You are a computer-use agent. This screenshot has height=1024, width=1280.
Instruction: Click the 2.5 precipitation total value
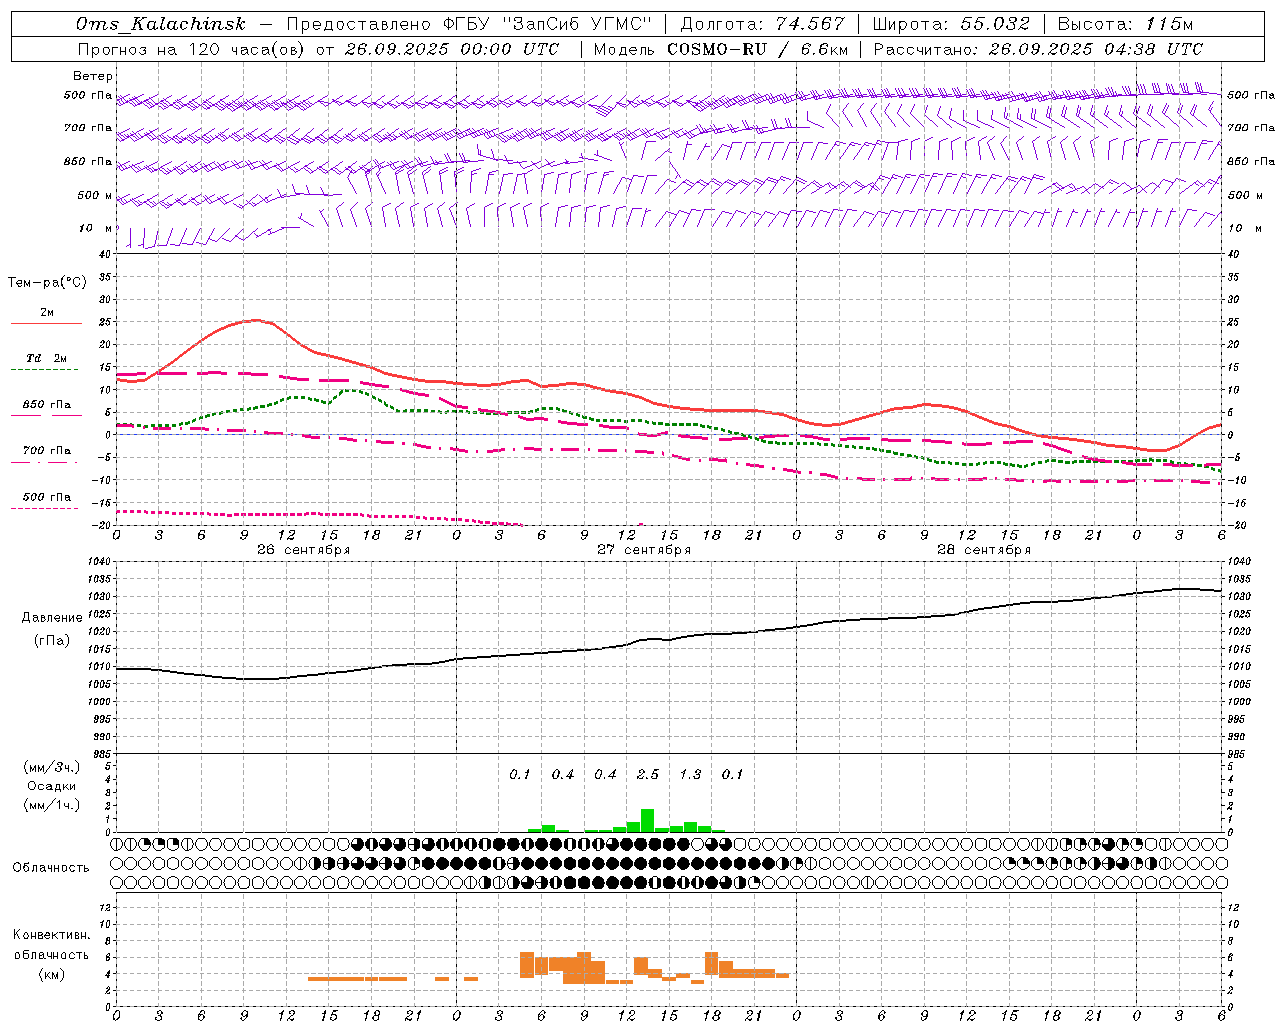[x=648, y=775]
